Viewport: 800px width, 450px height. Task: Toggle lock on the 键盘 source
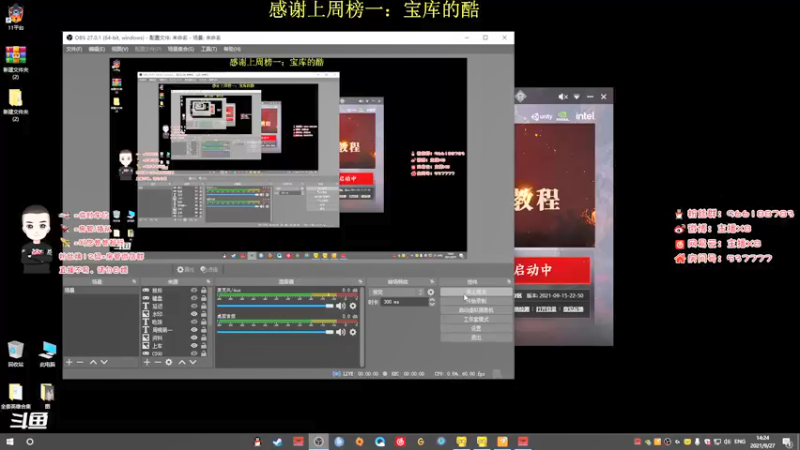click(204, 298)
